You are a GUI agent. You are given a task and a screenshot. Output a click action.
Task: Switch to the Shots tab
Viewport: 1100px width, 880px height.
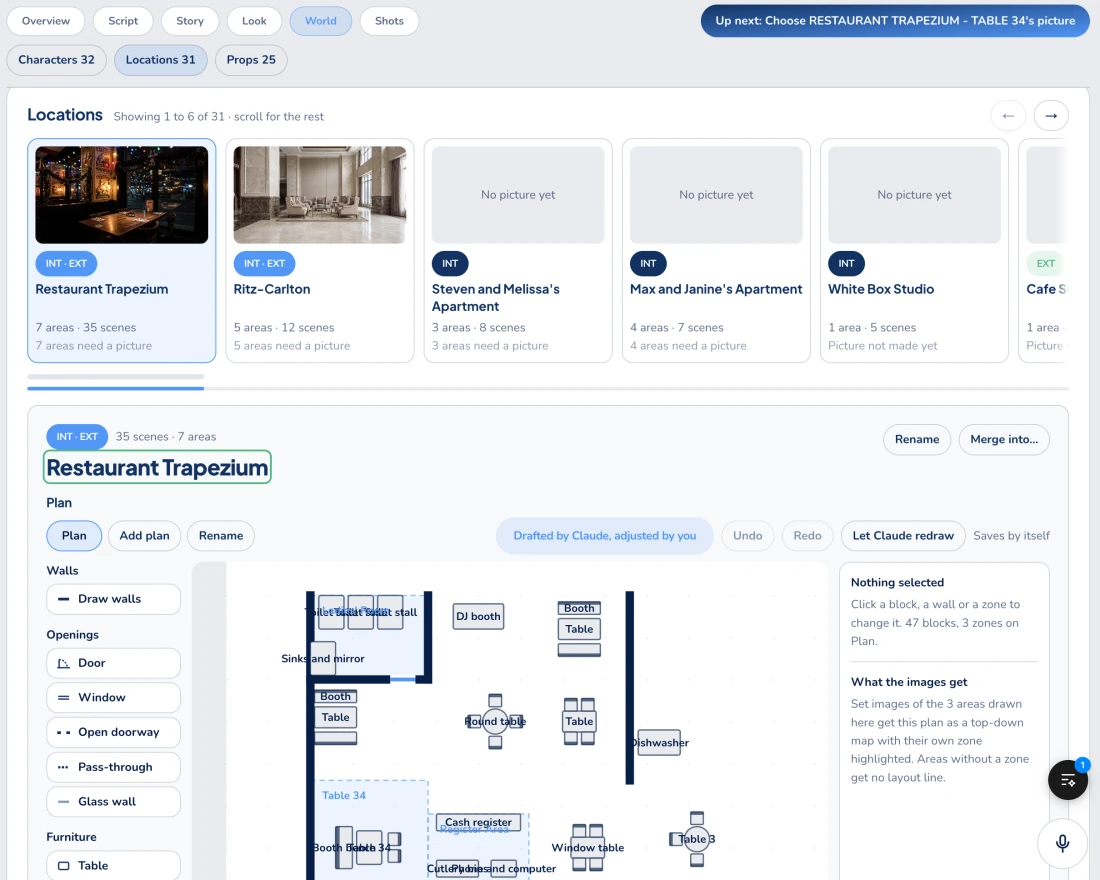pos(389,21)
